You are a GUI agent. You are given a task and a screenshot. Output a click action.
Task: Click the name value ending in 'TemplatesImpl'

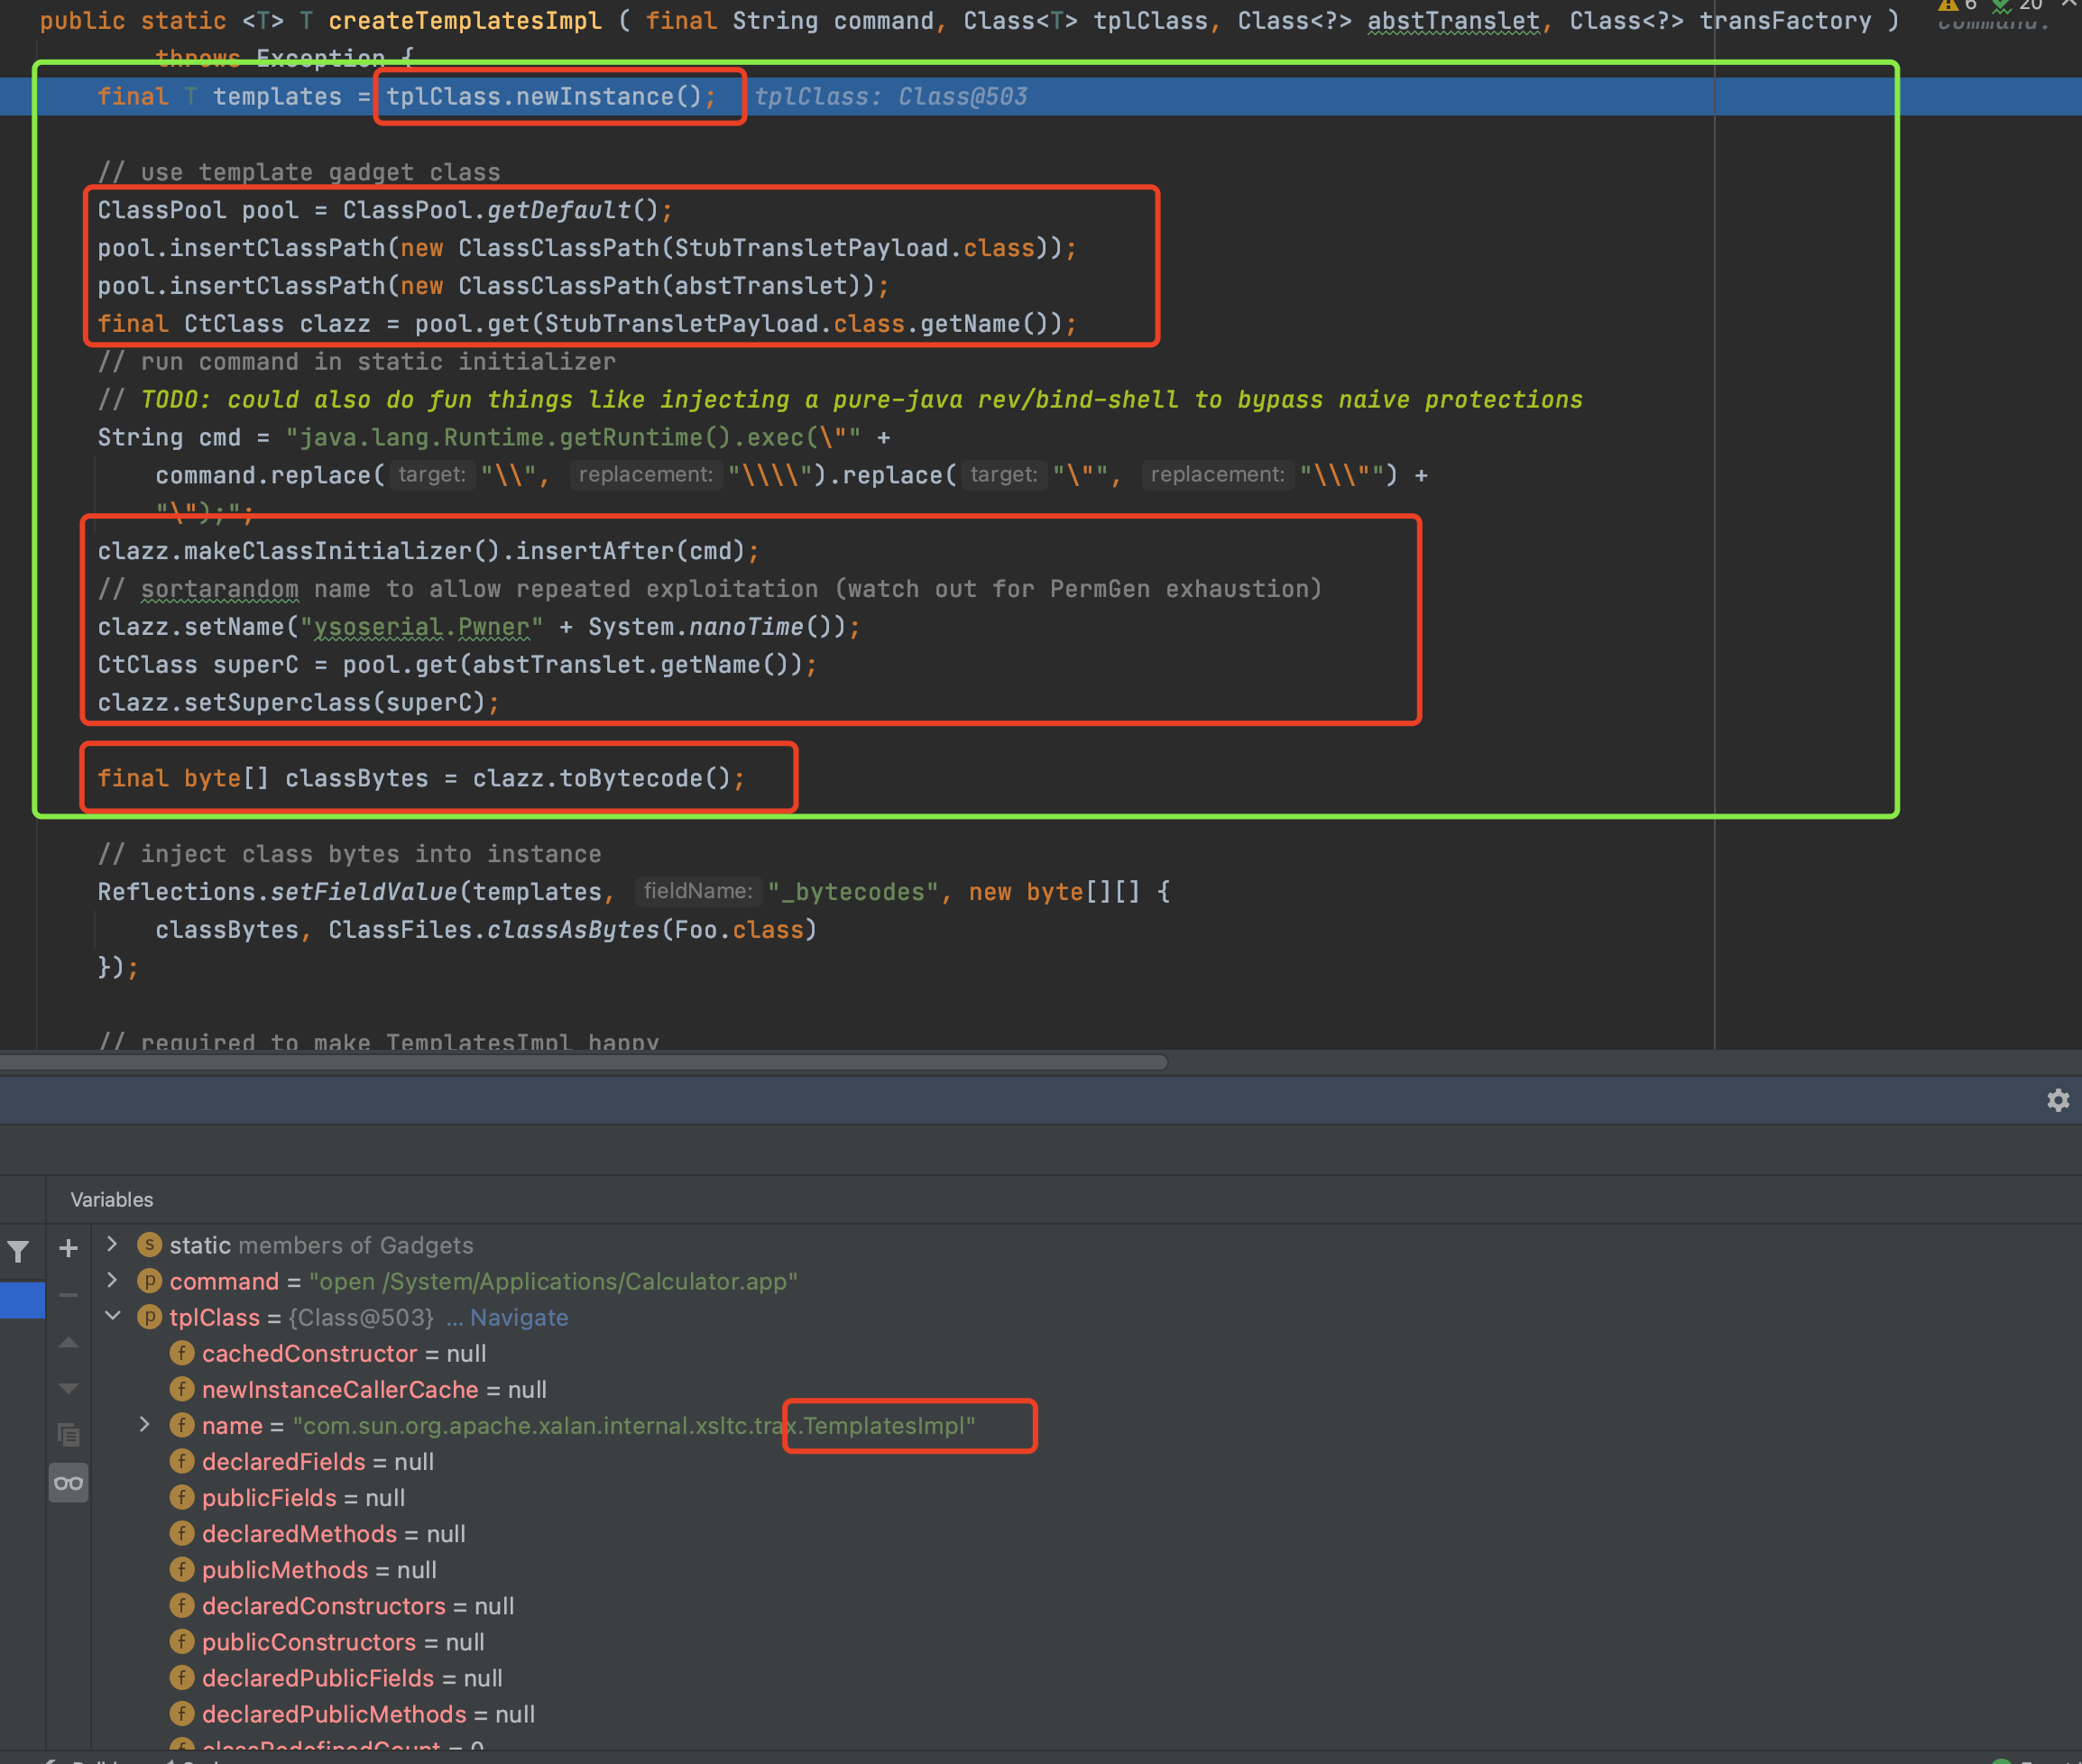[634, 1425]
